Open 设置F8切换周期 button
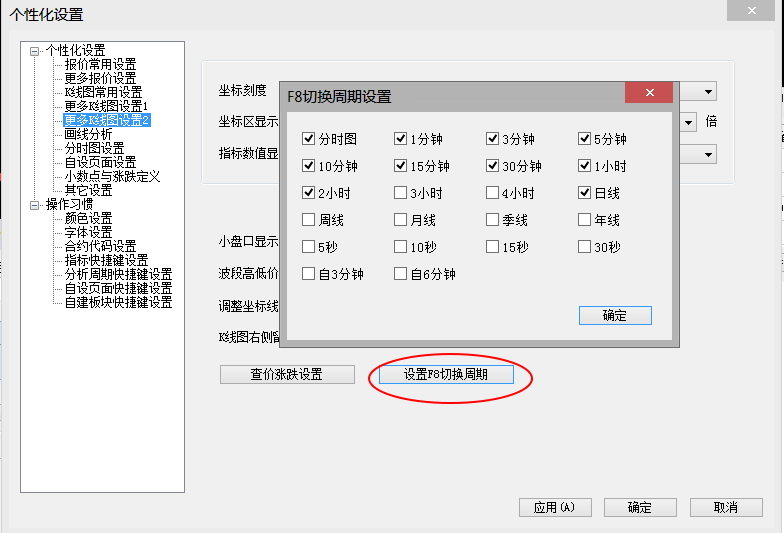This screenshot has height=533, width=784. (446, 374)
